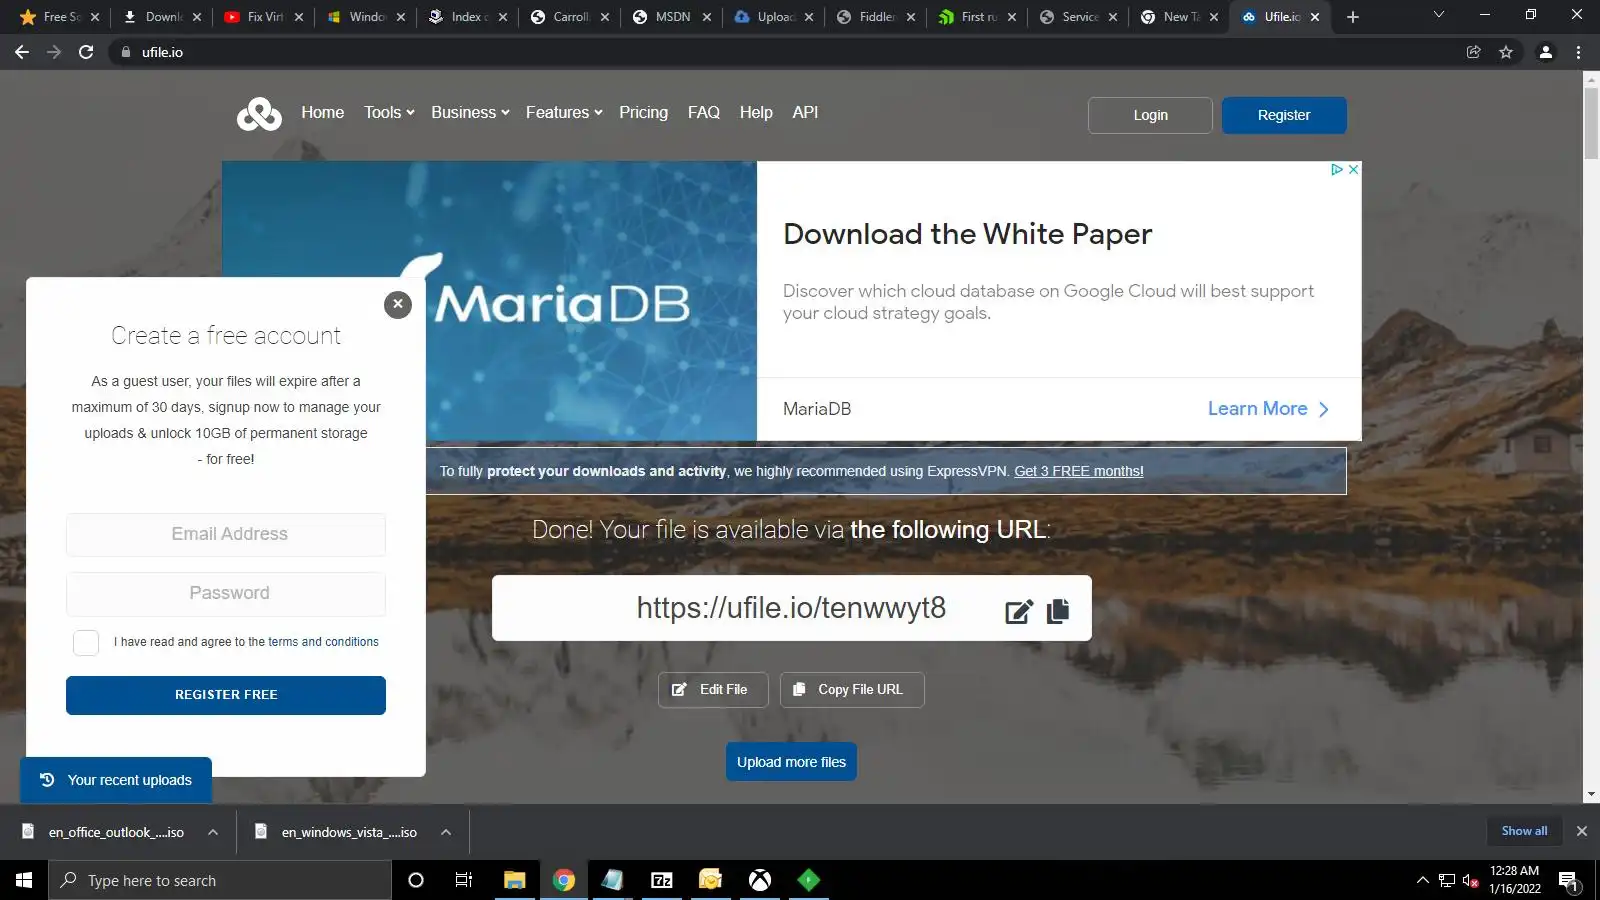Click the Password field
The height and width of the screenshot is (900, 1600).
[x=226, y=594]
